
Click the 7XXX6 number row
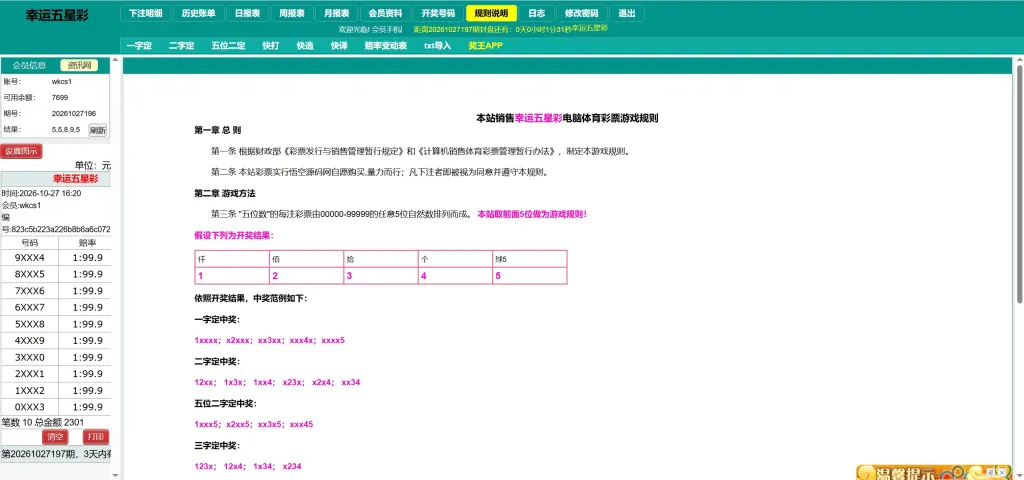click(56, 291)
